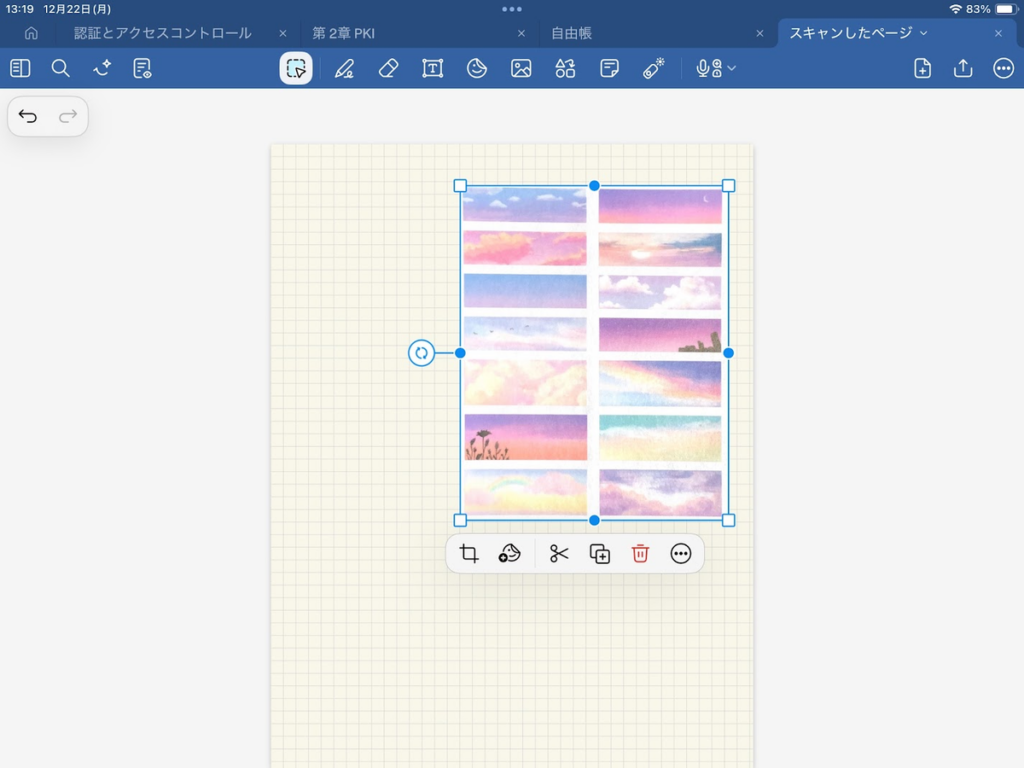Expand the microphone recording options dropdown
This screenshot has height=768, width=1024.
[x=732, y=68]
